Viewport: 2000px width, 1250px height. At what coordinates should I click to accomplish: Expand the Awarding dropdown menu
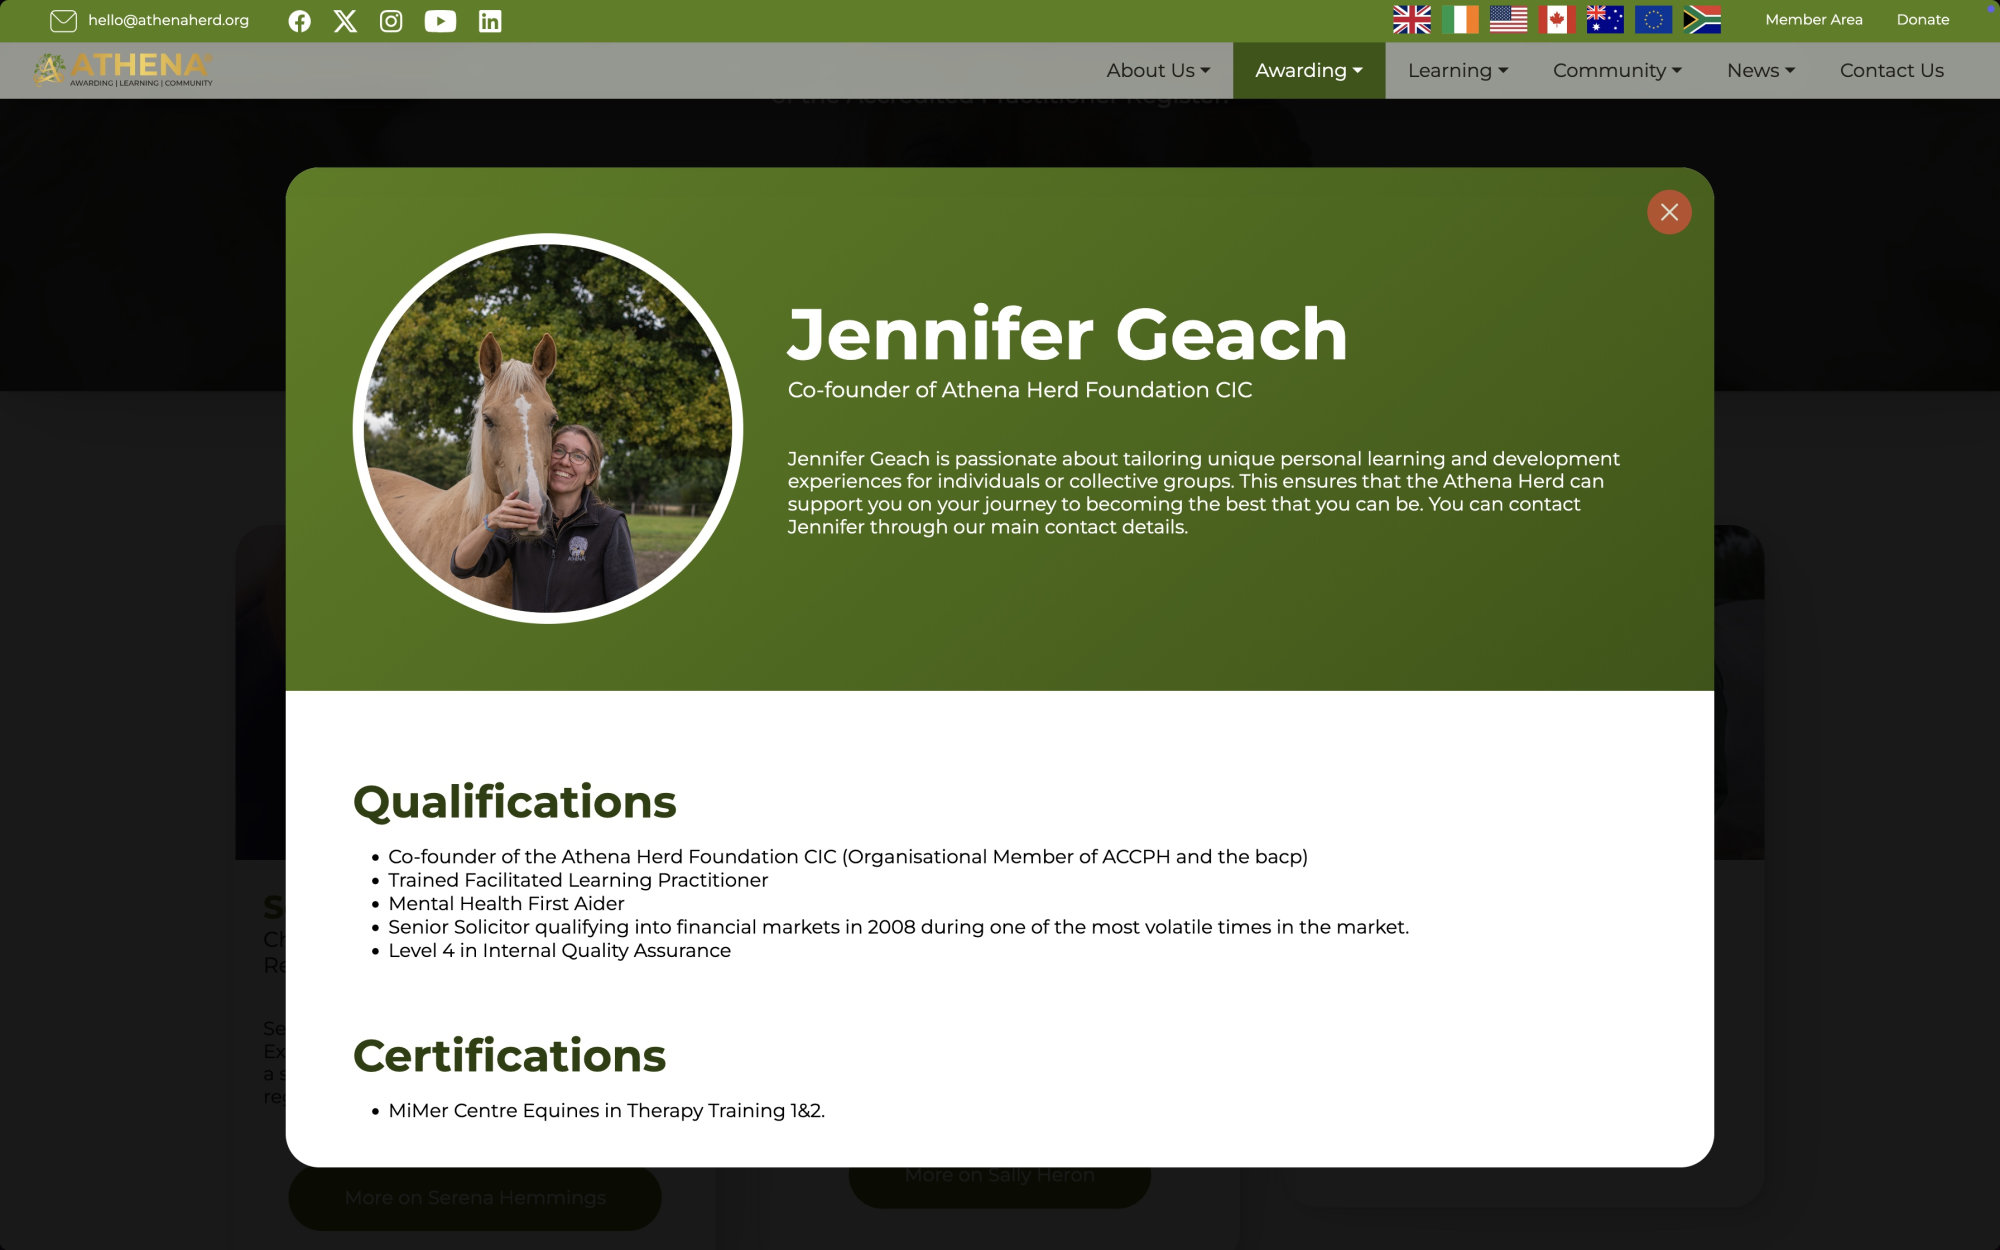coord(1309,70)
